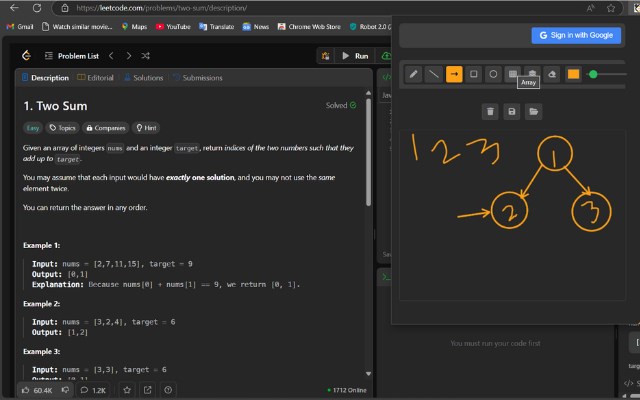Click the browser address bar URL
Screen dimensions: 640x400
click(162, 8)
